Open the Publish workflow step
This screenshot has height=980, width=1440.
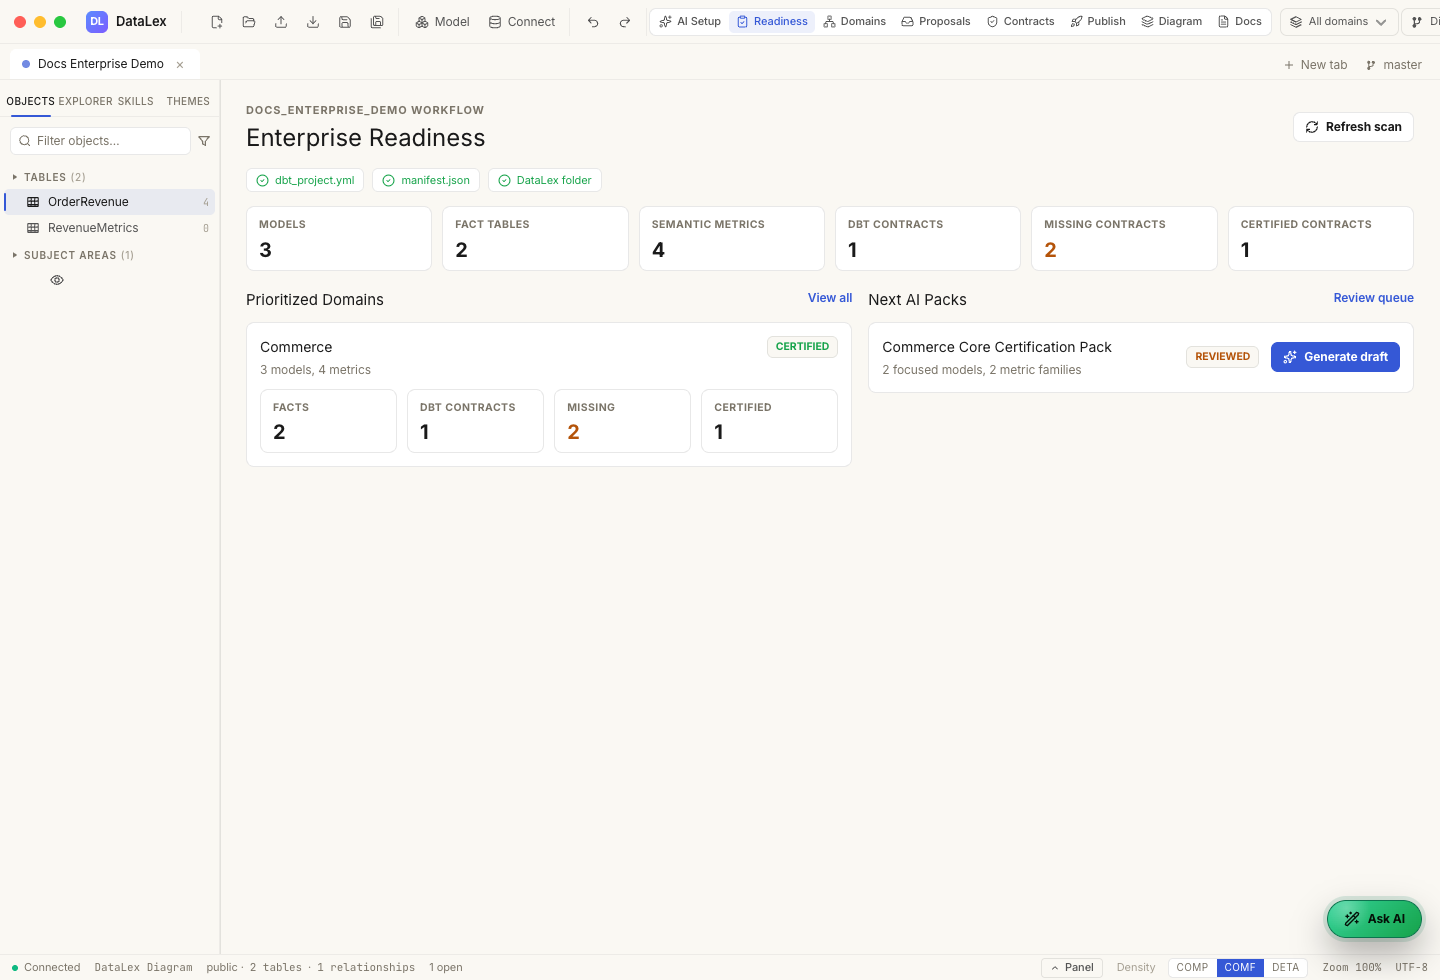[x=1098, y=21]
